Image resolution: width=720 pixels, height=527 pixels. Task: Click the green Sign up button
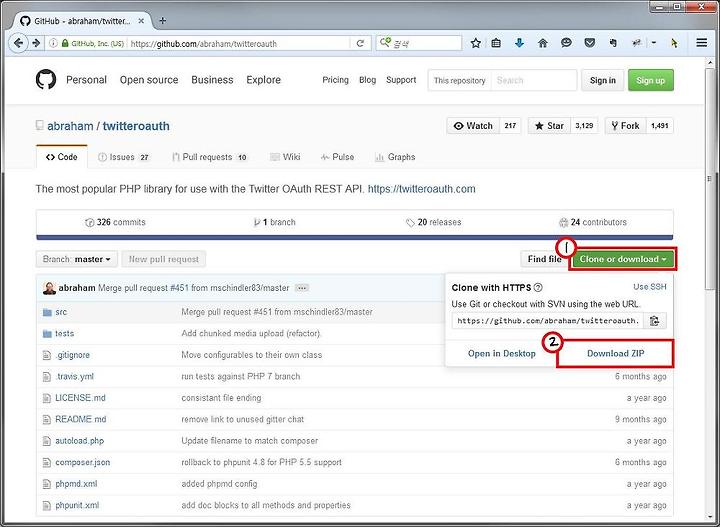point(651,80)
